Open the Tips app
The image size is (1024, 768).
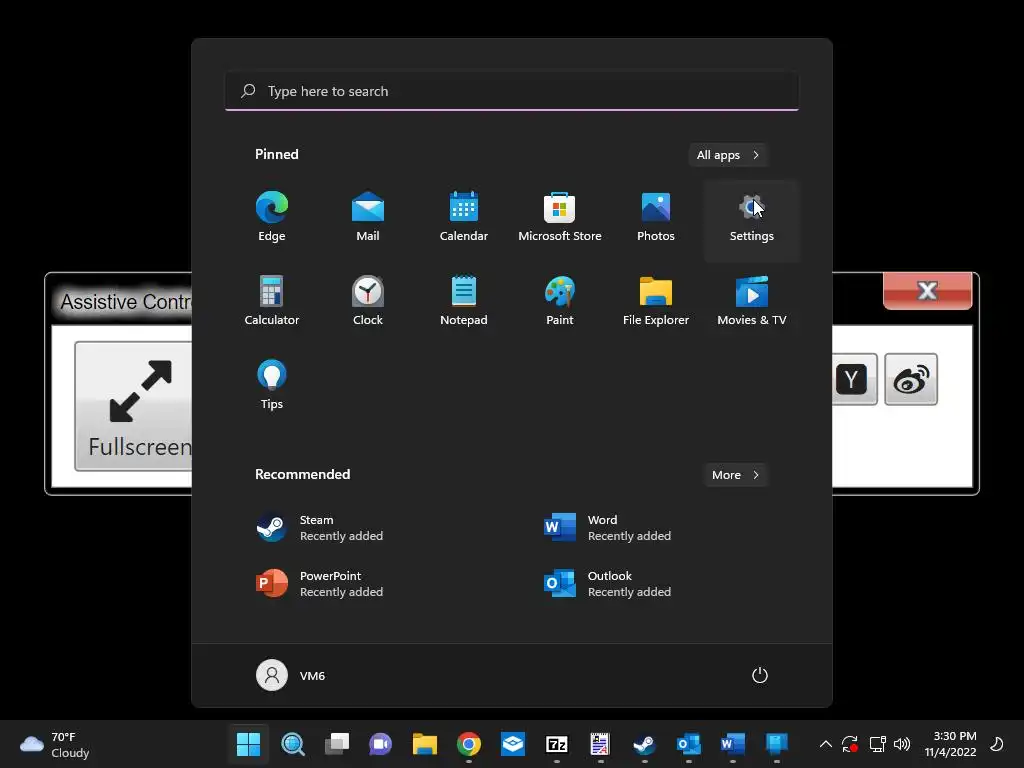(x=272, y=385)
